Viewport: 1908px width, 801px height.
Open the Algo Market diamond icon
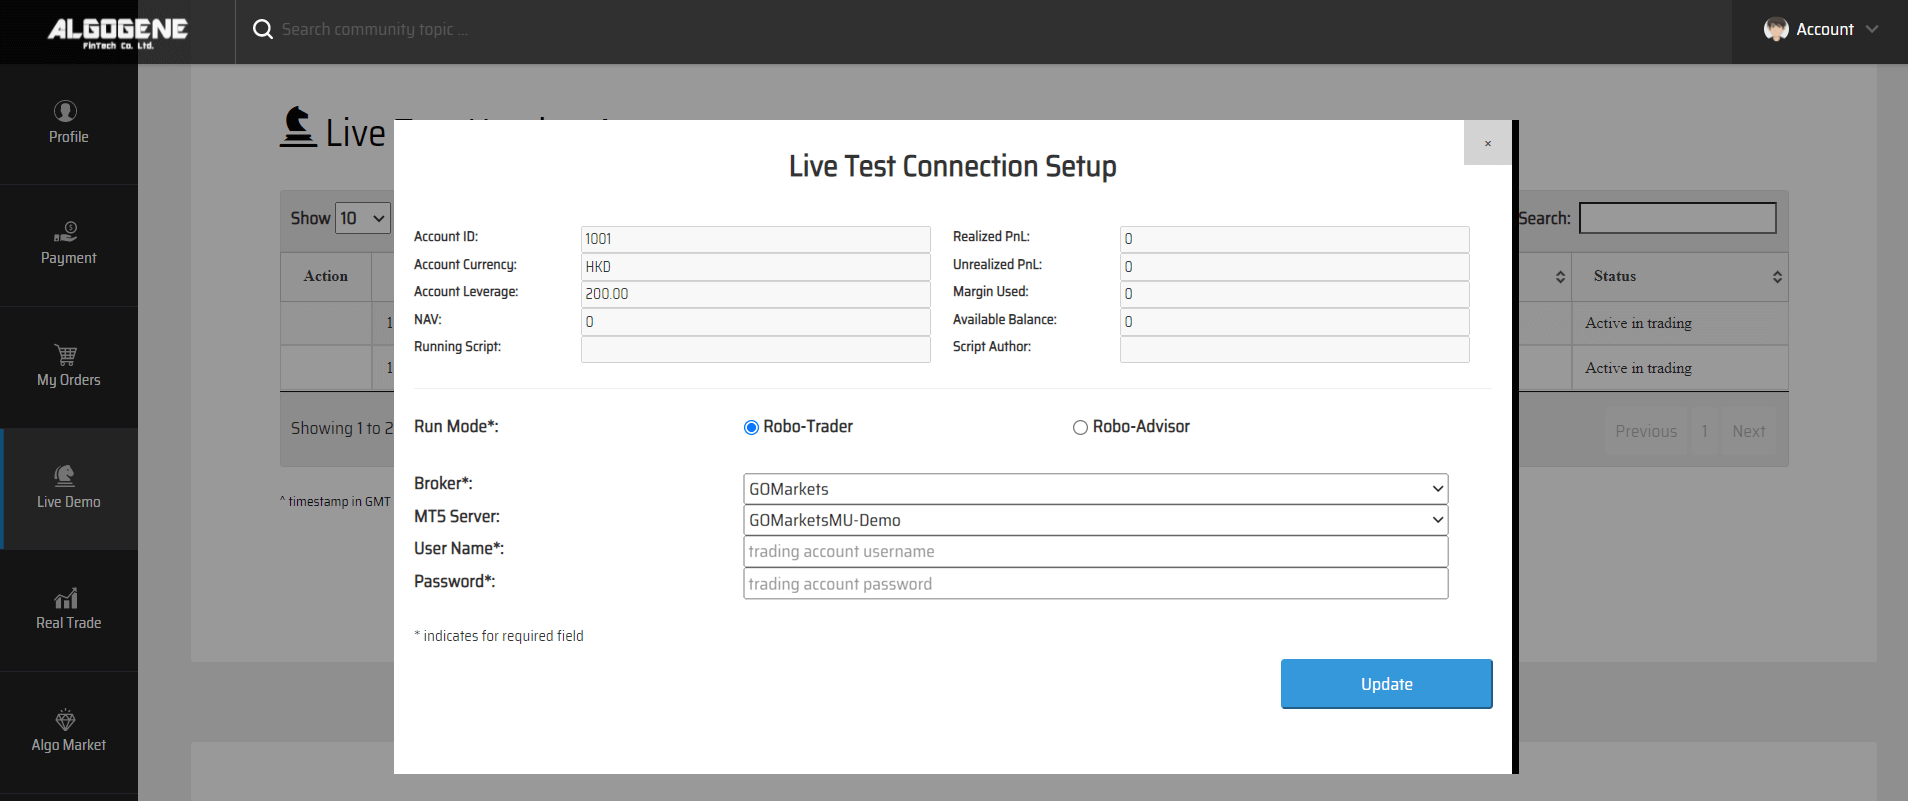[65, 720]
